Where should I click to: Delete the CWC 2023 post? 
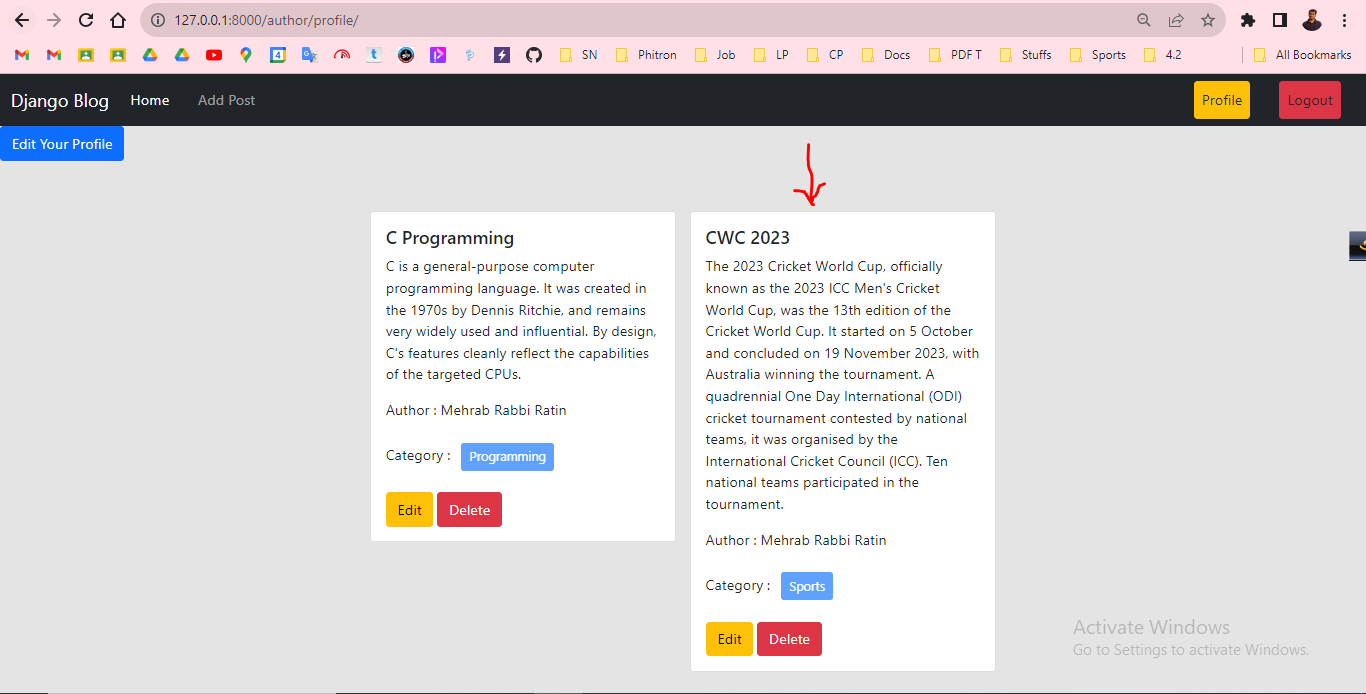tap(790, 639)
